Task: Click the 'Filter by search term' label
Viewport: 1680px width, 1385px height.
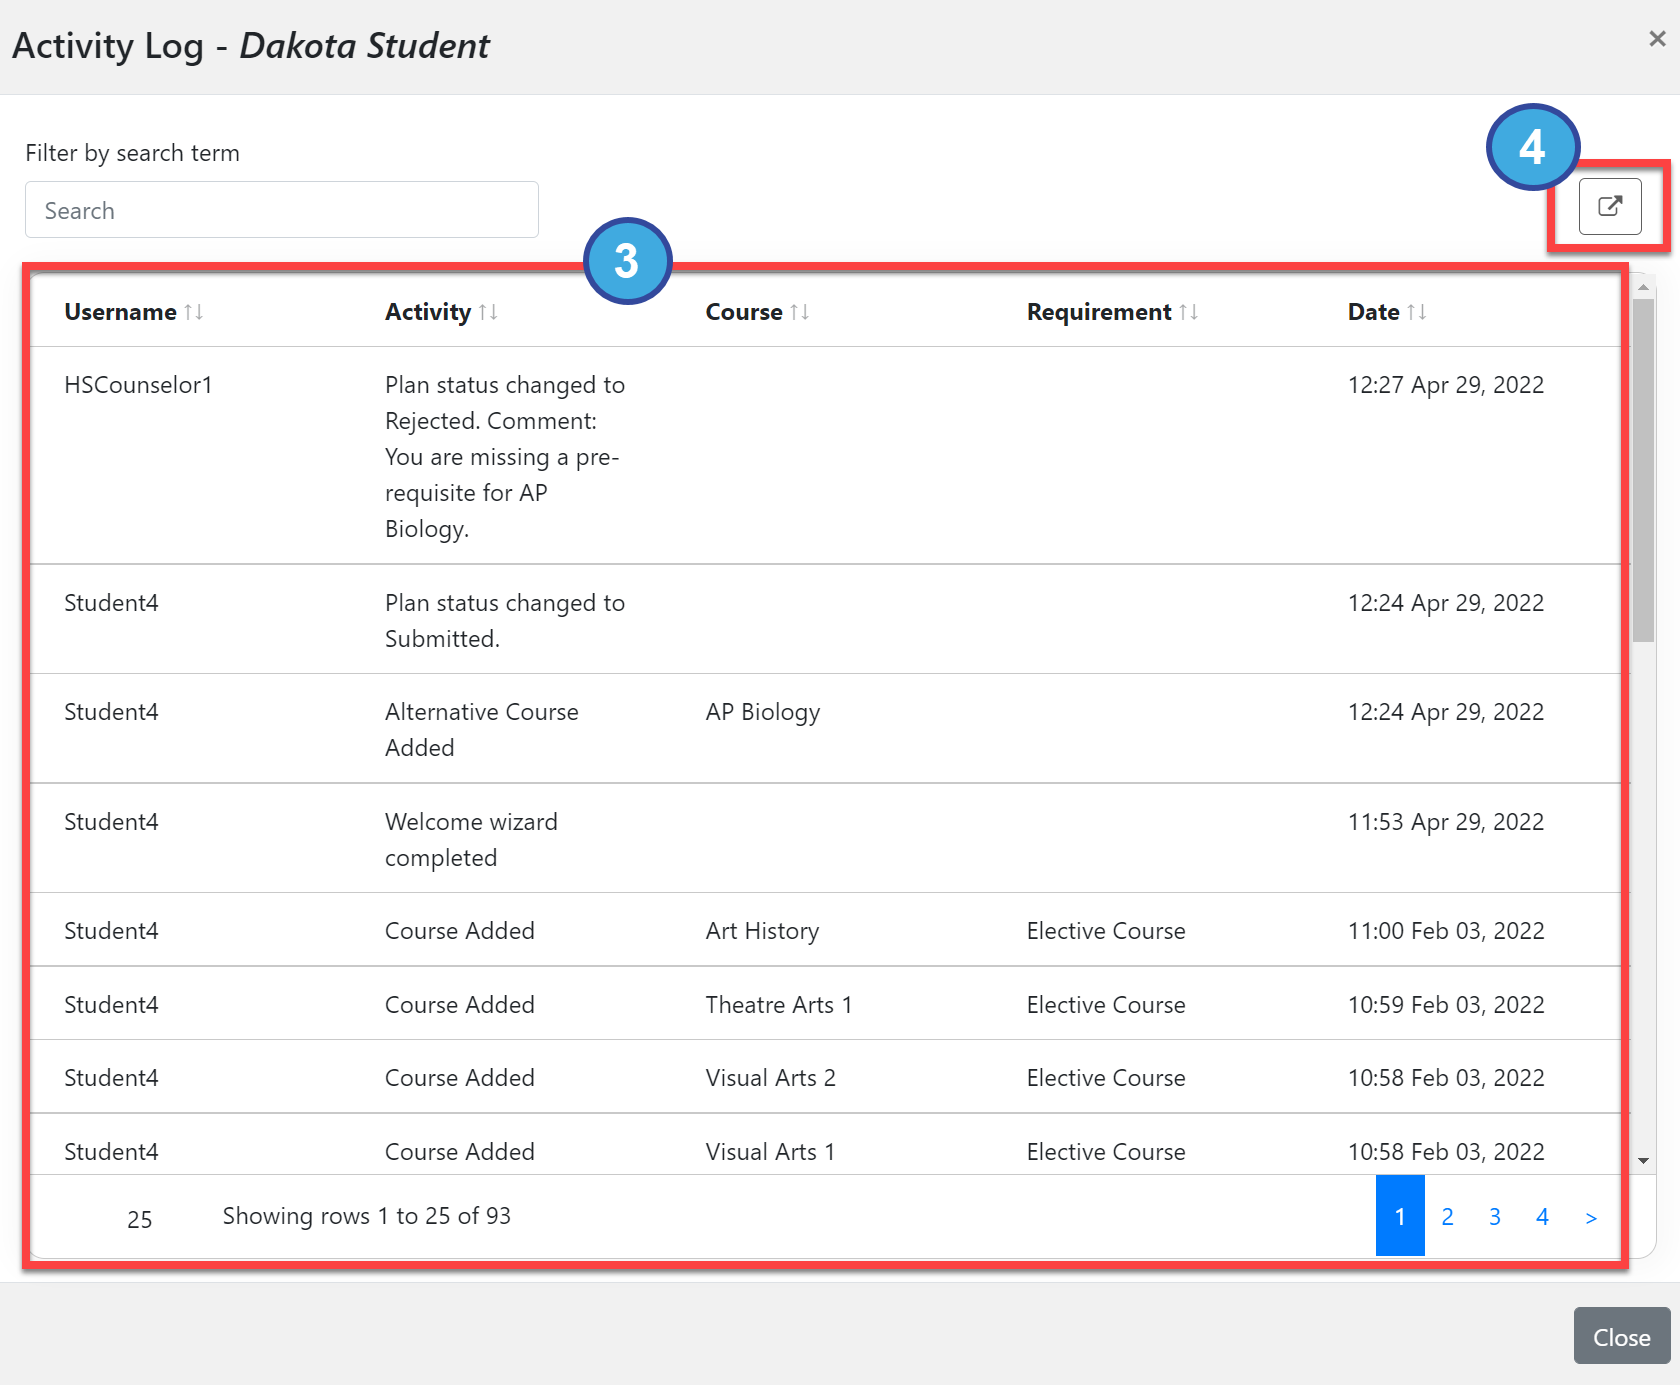Action: coord(132,153)
